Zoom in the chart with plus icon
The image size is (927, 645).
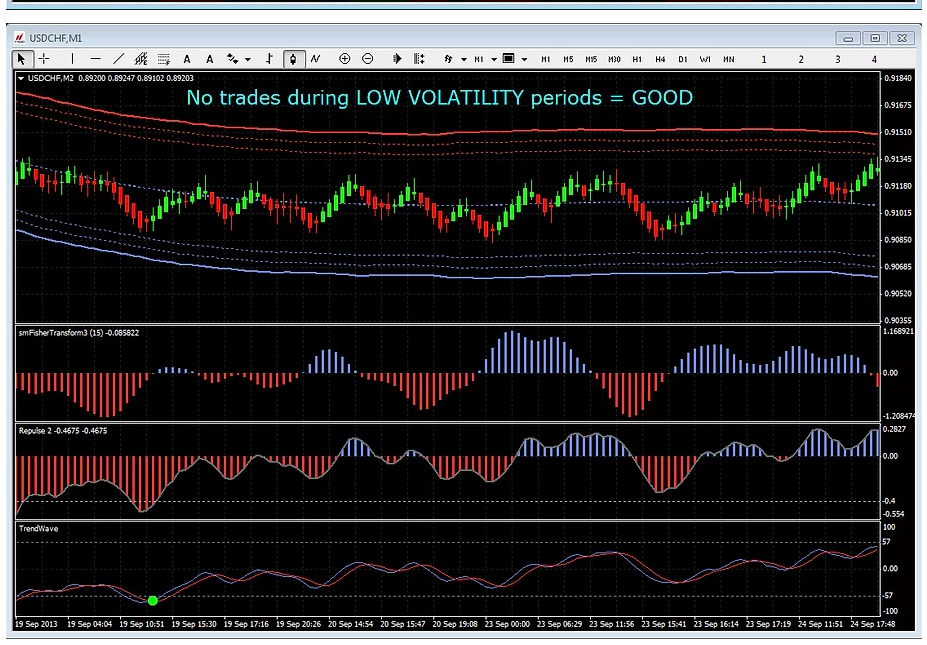[x=345, y=59]
